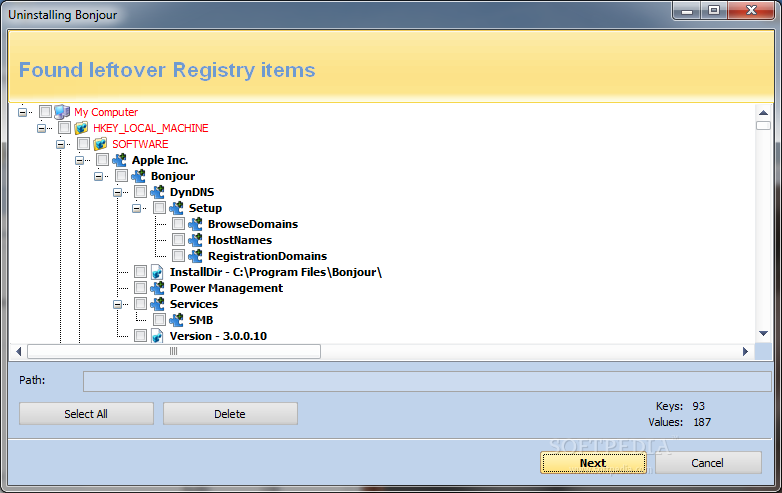This screenshot has height=493, width=782.
Task: Select InstallDir - C:\Program Files\Bonjour\ entry
Action: pyautogui.click(x=276, y=272)
